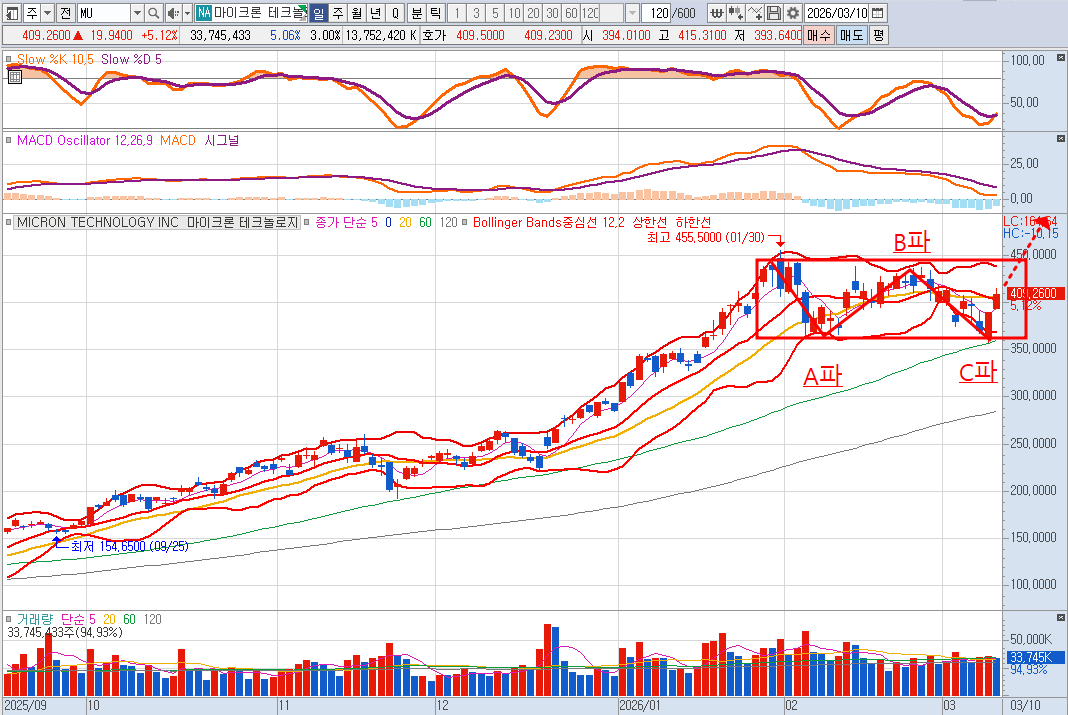Click the candlestick add indicator icon

(x=736, y=13)
